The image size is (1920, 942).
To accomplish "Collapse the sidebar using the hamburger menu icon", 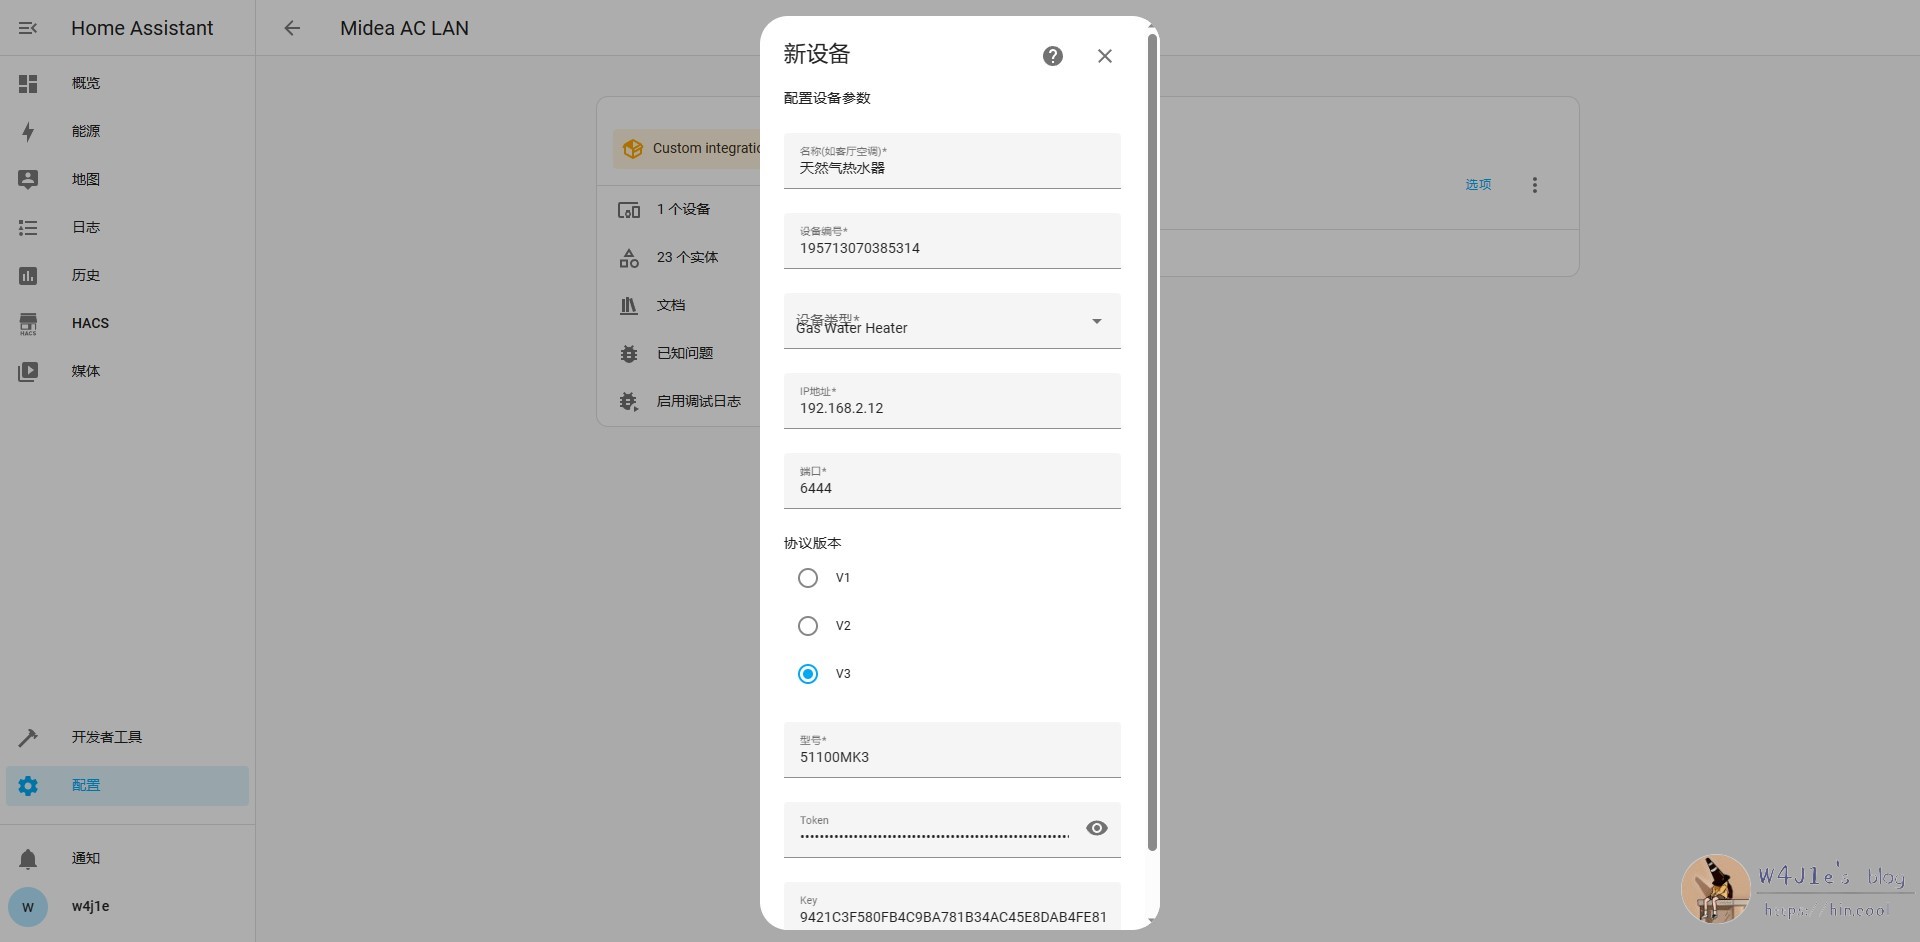I will tap(28, 28).
